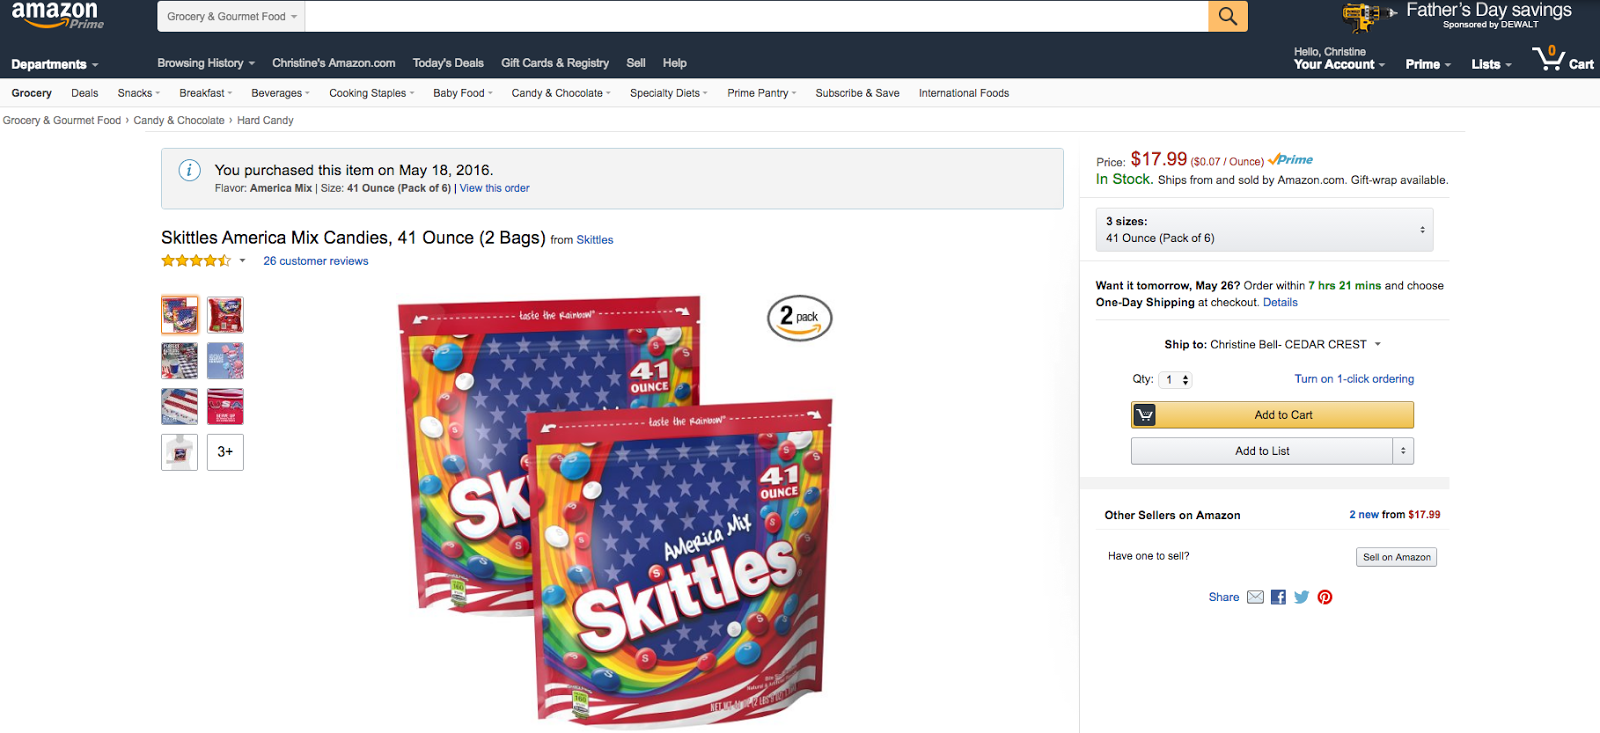Click the purchase info icon
This screenshot has height=733, width=1600.
189,170
